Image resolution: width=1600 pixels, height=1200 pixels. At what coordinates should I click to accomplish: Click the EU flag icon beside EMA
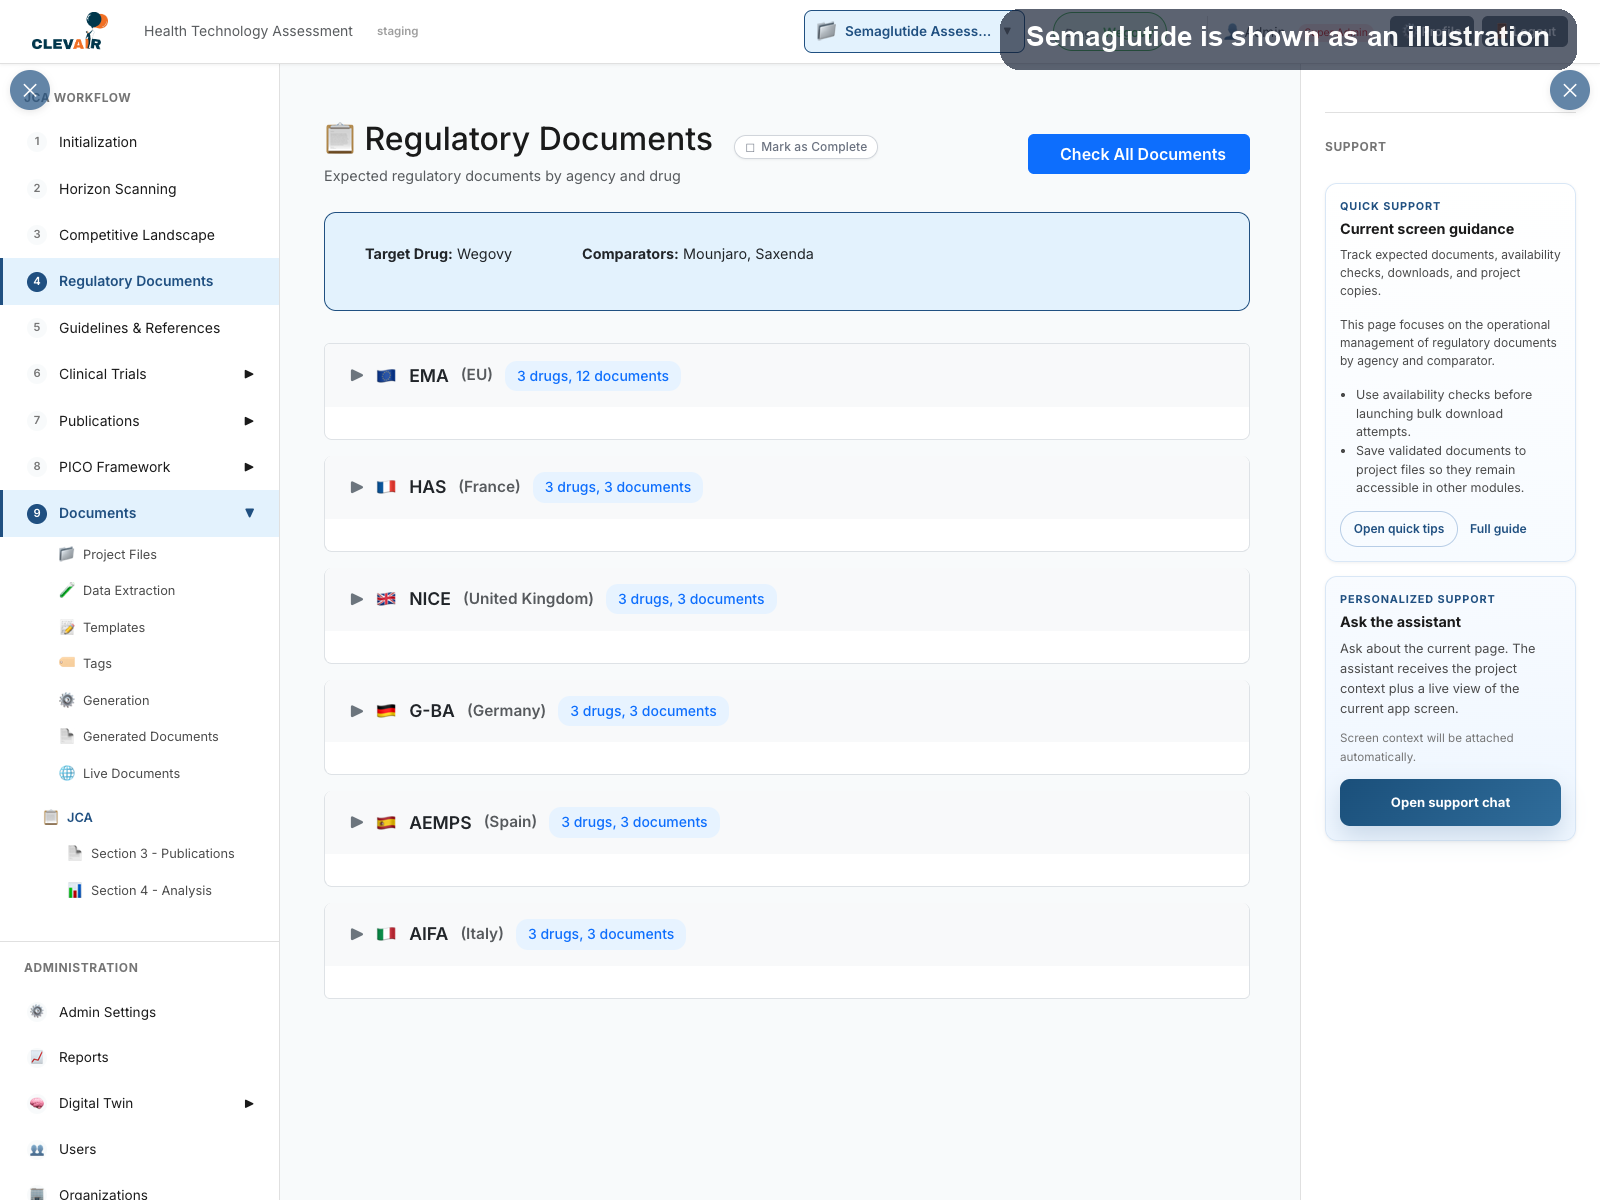coord(386,376)
